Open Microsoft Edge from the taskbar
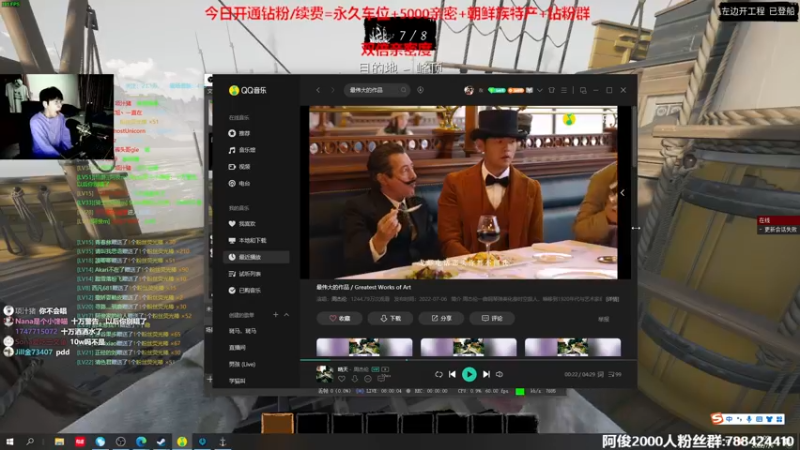800x450 pixels. [141, 442]
